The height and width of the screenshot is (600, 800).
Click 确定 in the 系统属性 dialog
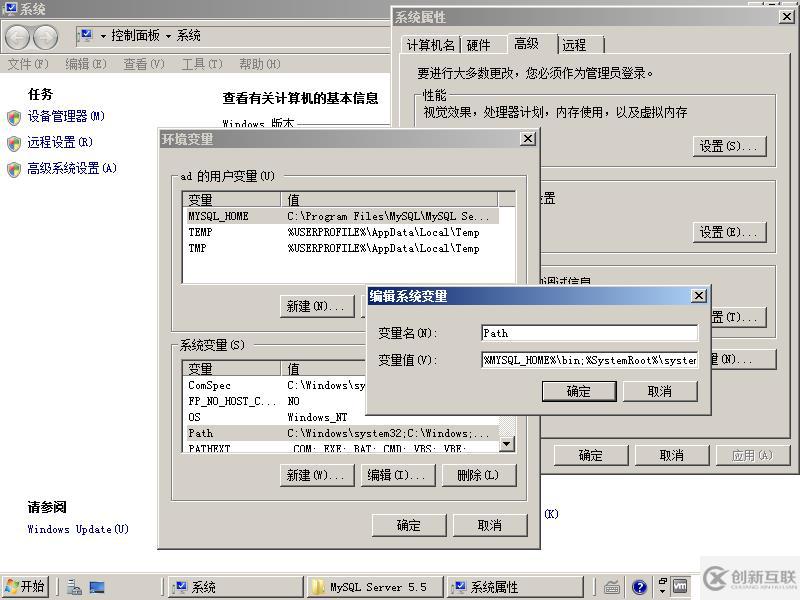click(591, 455)
